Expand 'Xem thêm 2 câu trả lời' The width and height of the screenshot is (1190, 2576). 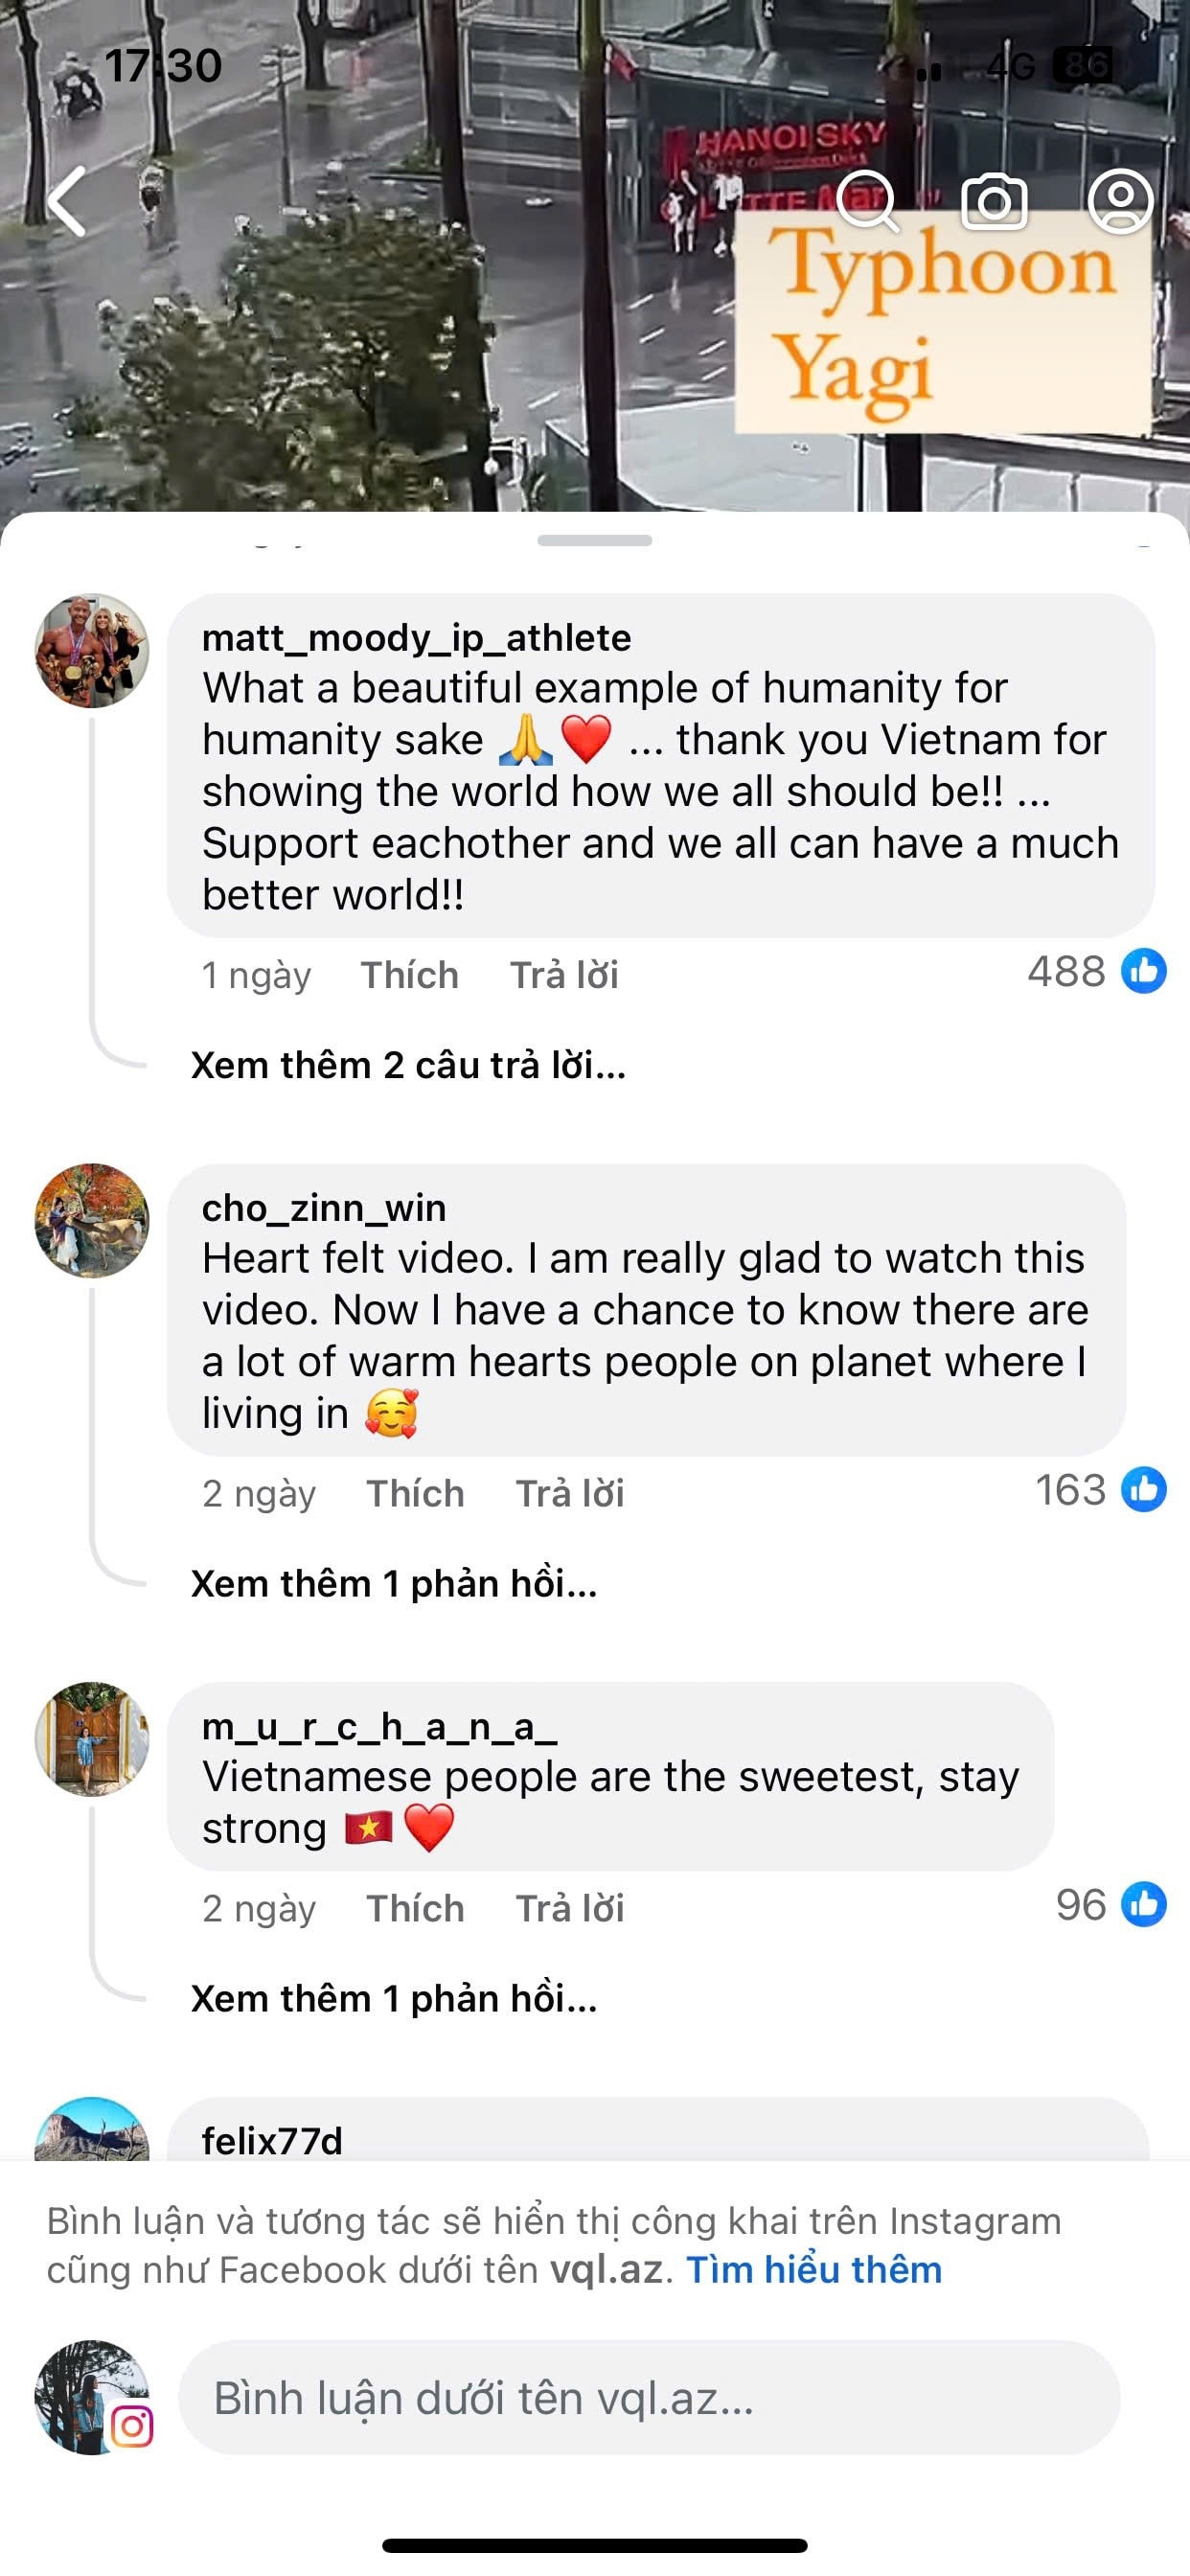[408, 1065]
